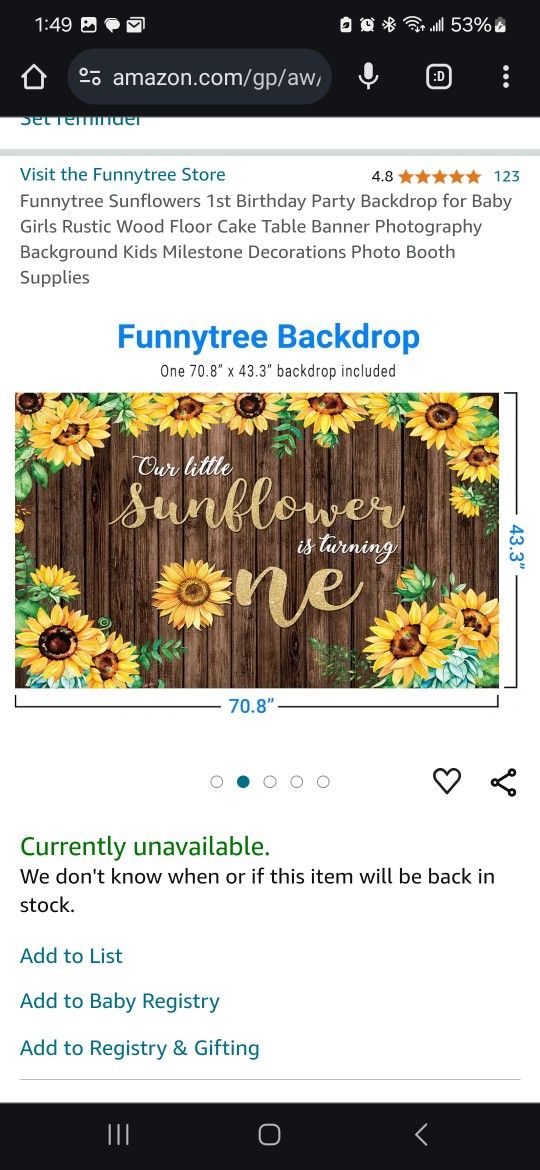The image size is (540, 1170).
Task: Tap Add to Registry & Gifting
Action: (x=139, y=1048)
